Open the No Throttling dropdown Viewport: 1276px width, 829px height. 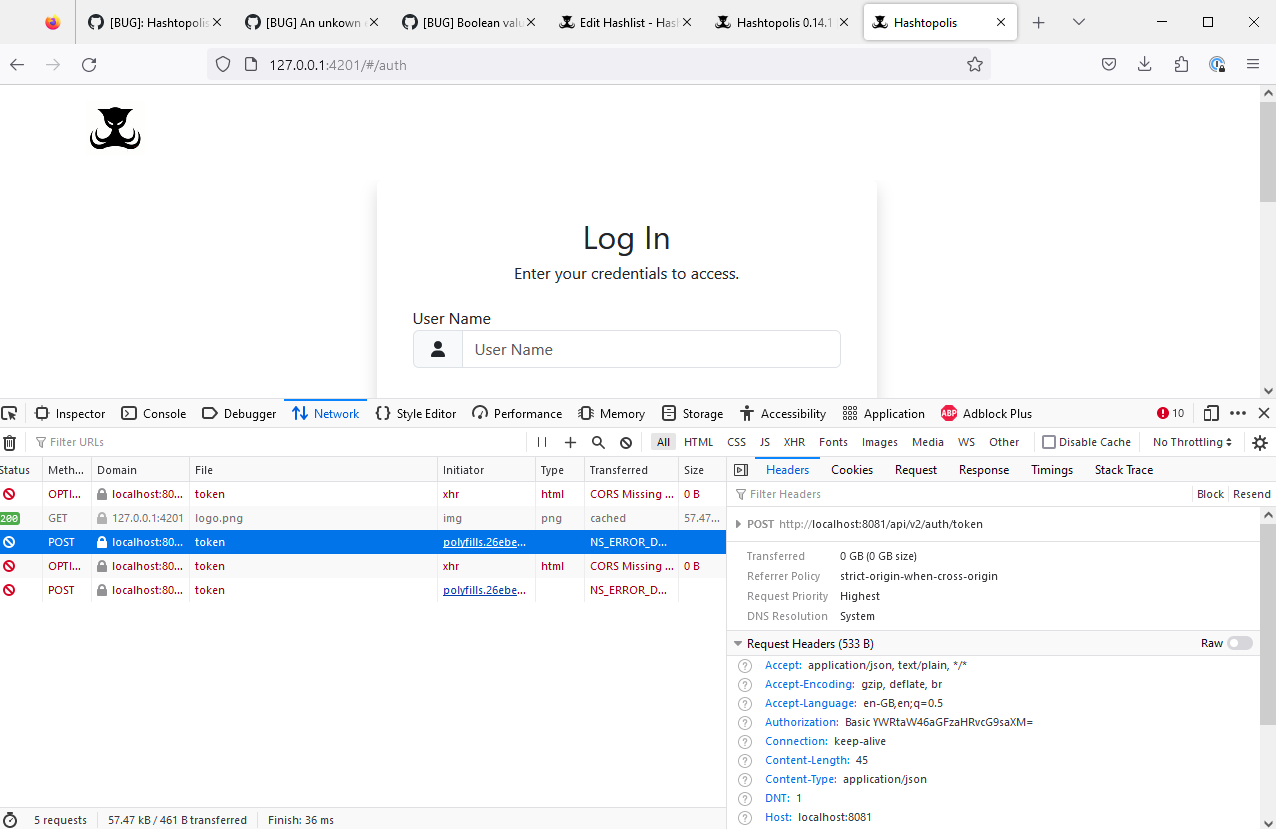pyautogui.click(x=1191, y=442)
